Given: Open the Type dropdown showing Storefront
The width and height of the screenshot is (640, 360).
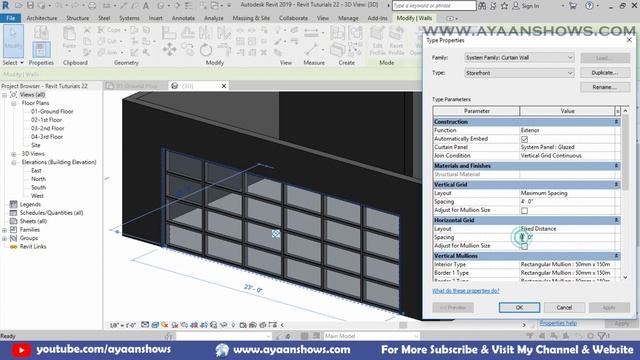Looking at the screenshot, I should (x=519, y=73).
